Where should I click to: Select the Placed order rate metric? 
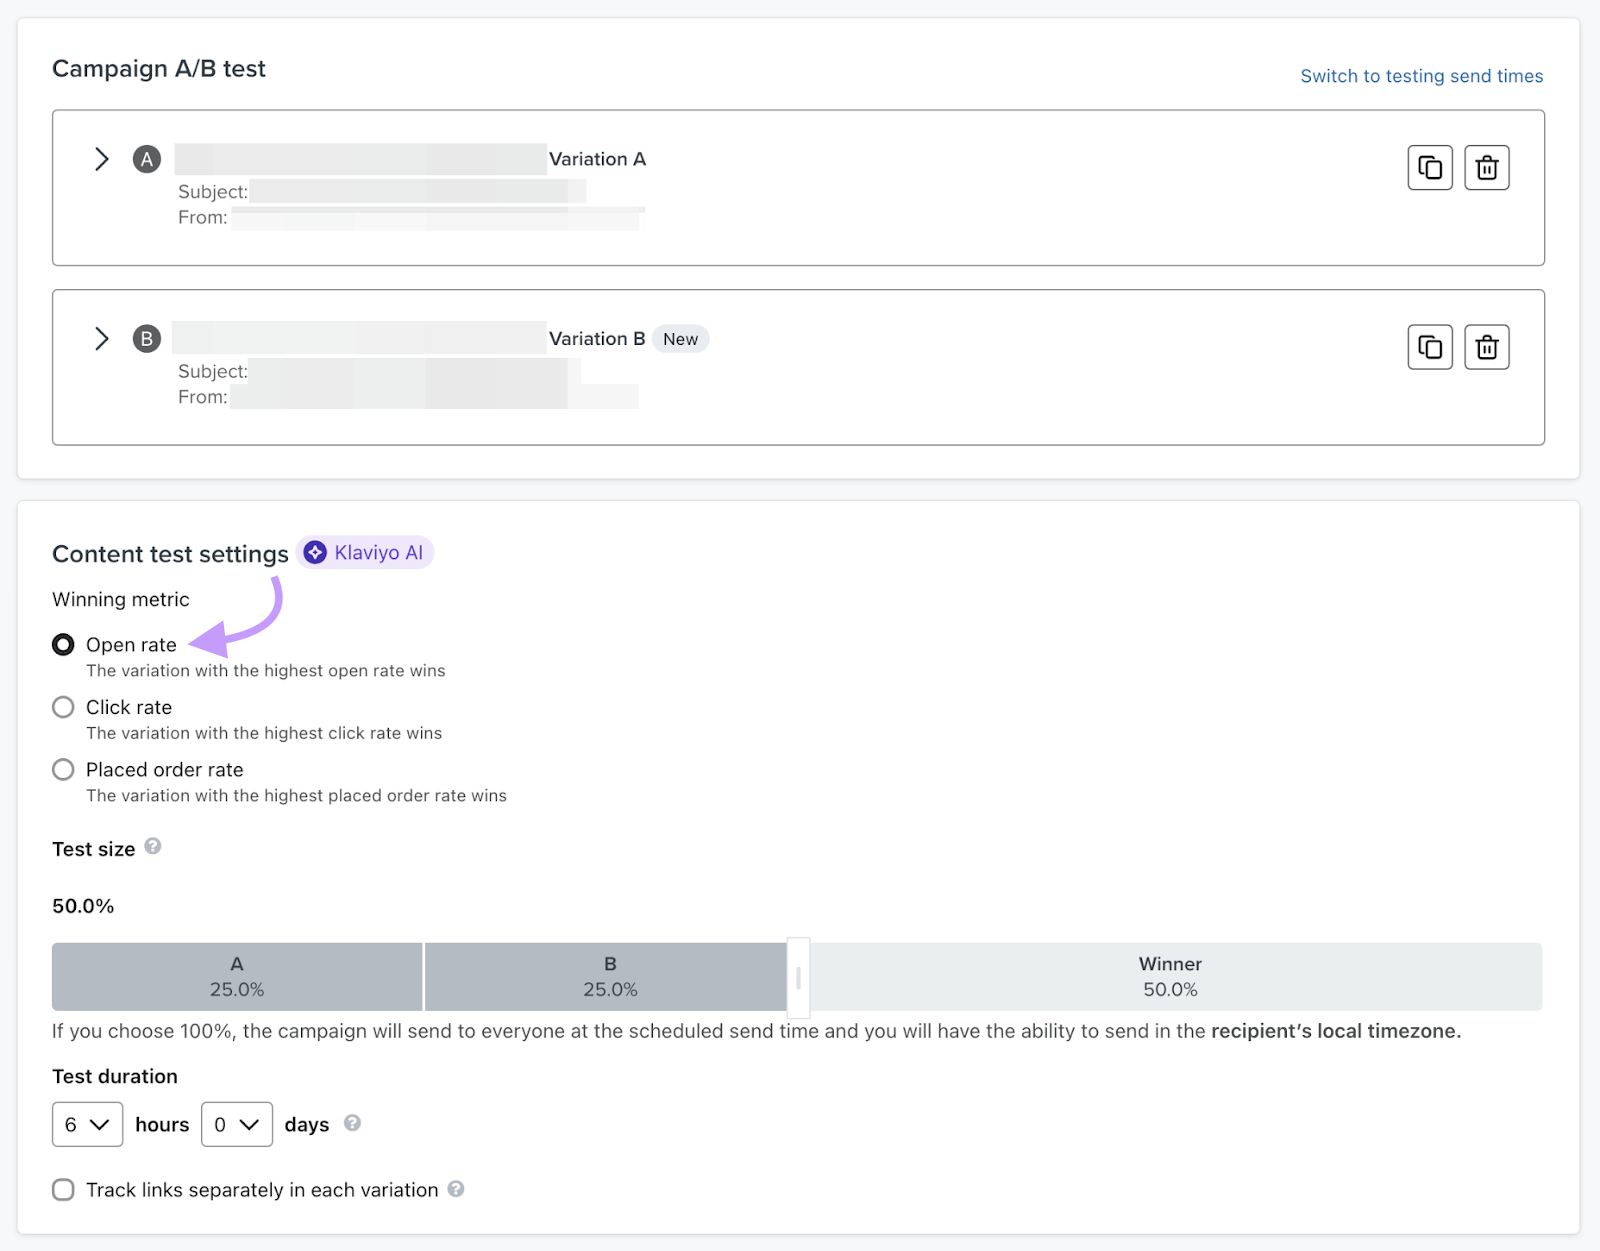pos(63,769)
